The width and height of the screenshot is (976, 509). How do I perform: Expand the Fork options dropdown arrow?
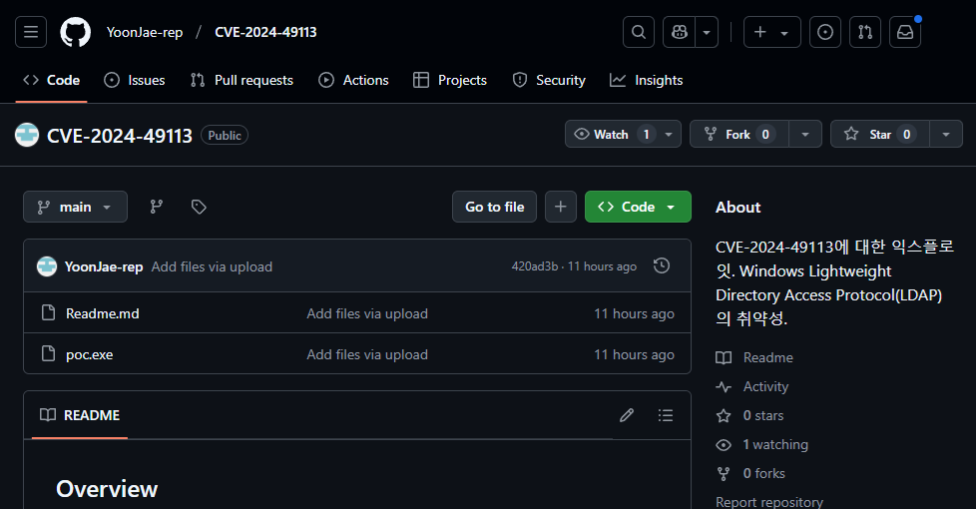pyautogui.click(x=805, y=134)
